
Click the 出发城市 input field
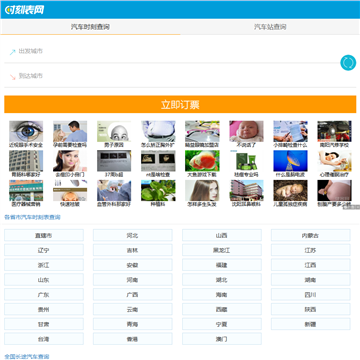click(x=172, y=51)
